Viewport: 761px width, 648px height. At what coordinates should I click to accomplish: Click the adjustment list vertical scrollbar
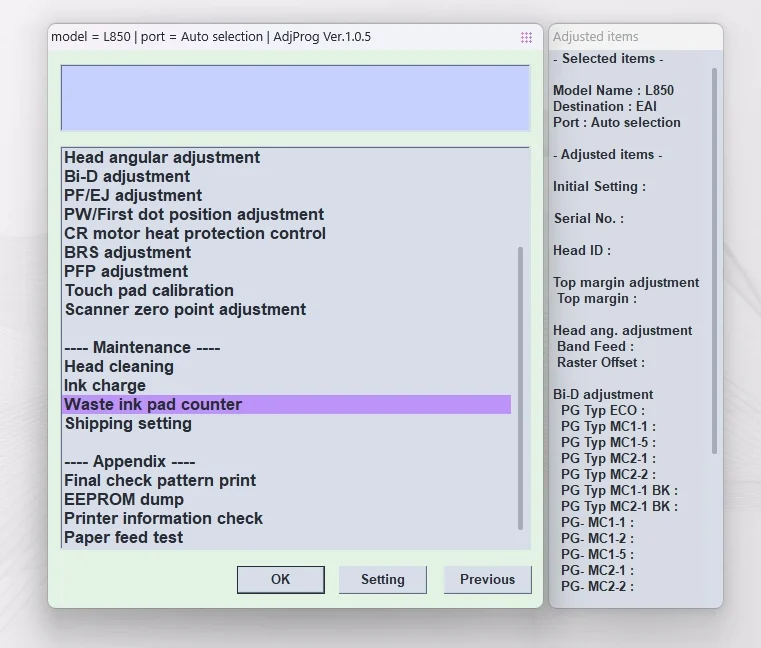(x=520, y=388)
